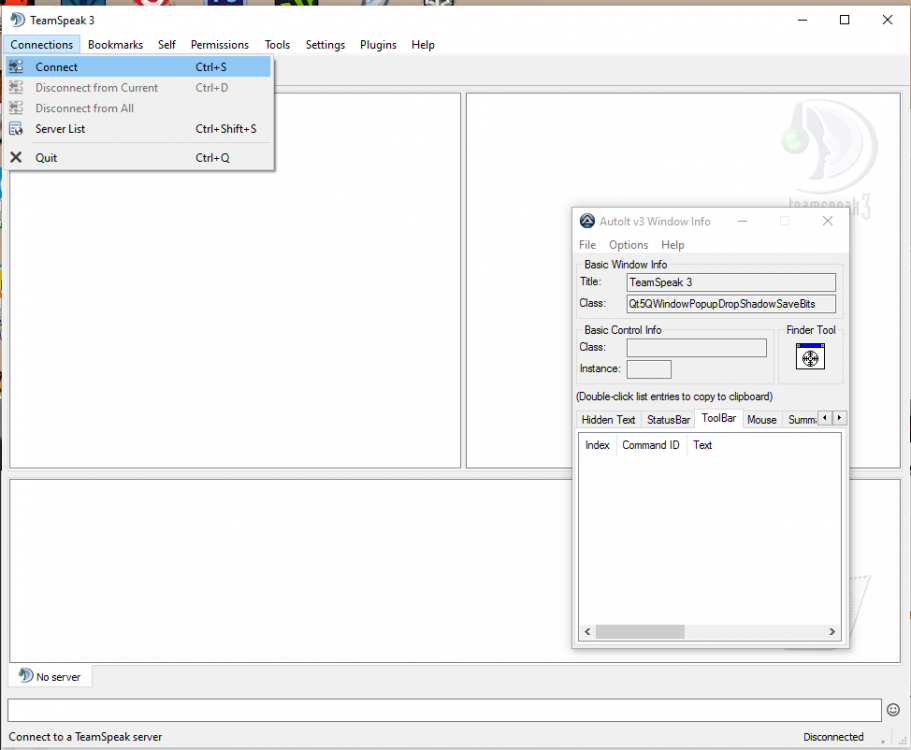
Task: Click status text 'Connect to a TeamSpeak server'
Action: coord(85,737)
